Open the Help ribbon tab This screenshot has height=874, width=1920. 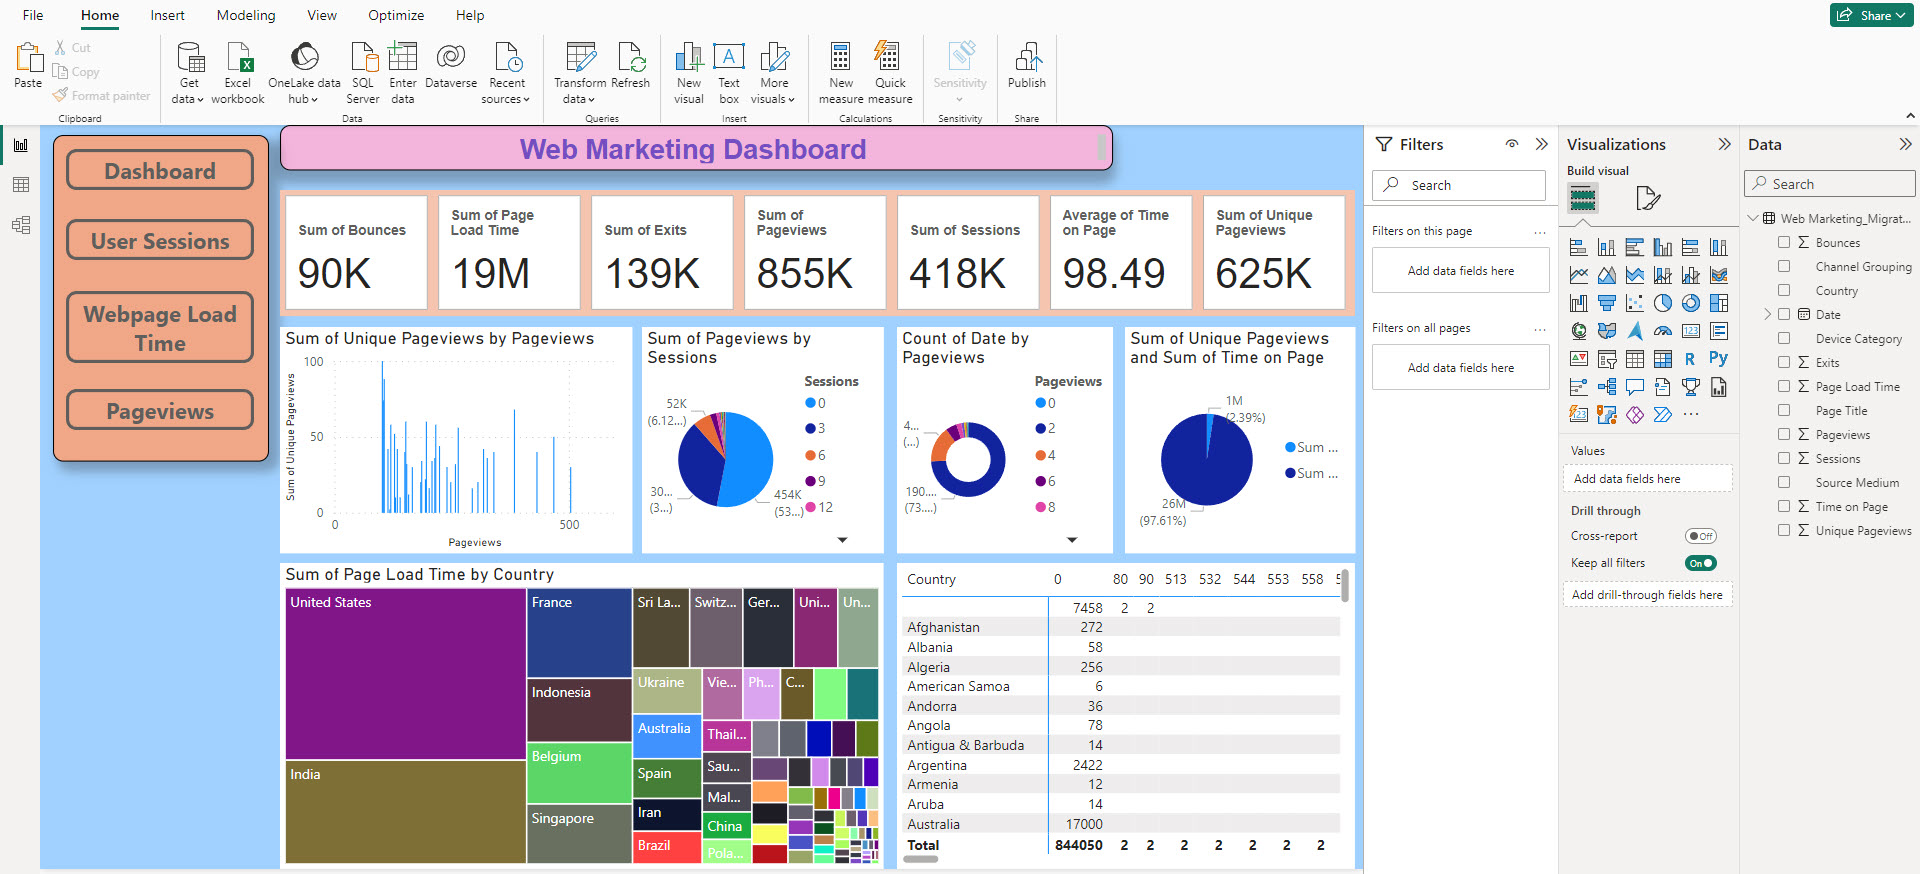pyautogui.click(x=470, y=15)
